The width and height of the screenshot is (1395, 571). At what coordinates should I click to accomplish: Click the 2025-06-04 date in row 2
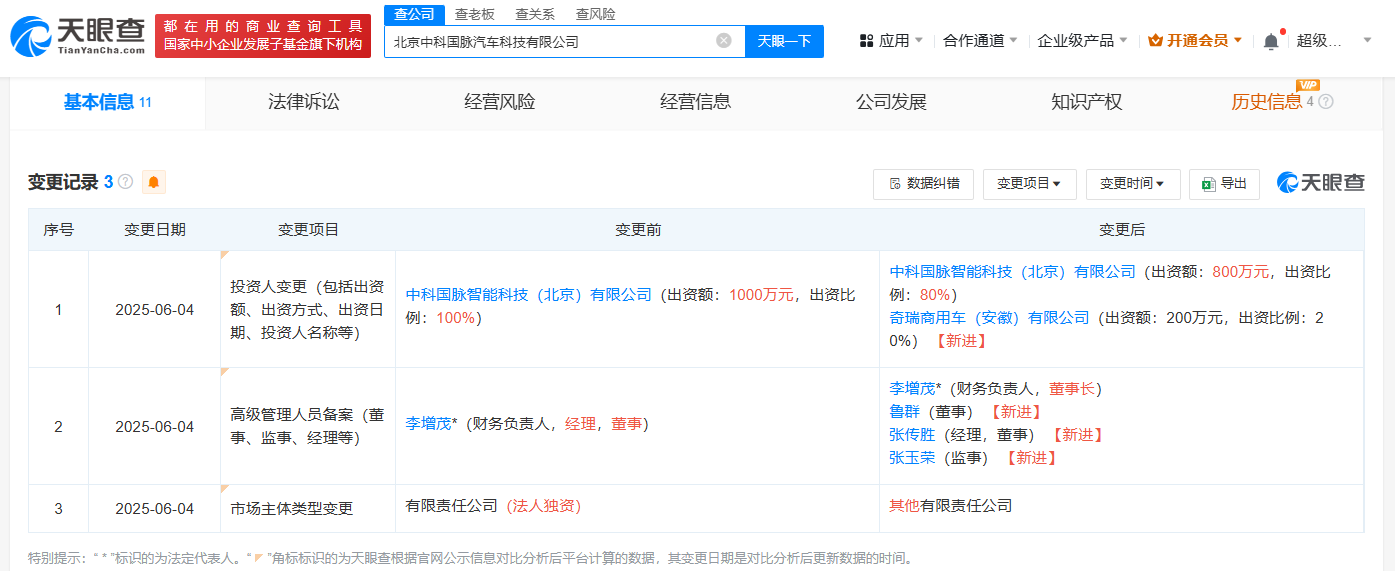tap(154, 427)
